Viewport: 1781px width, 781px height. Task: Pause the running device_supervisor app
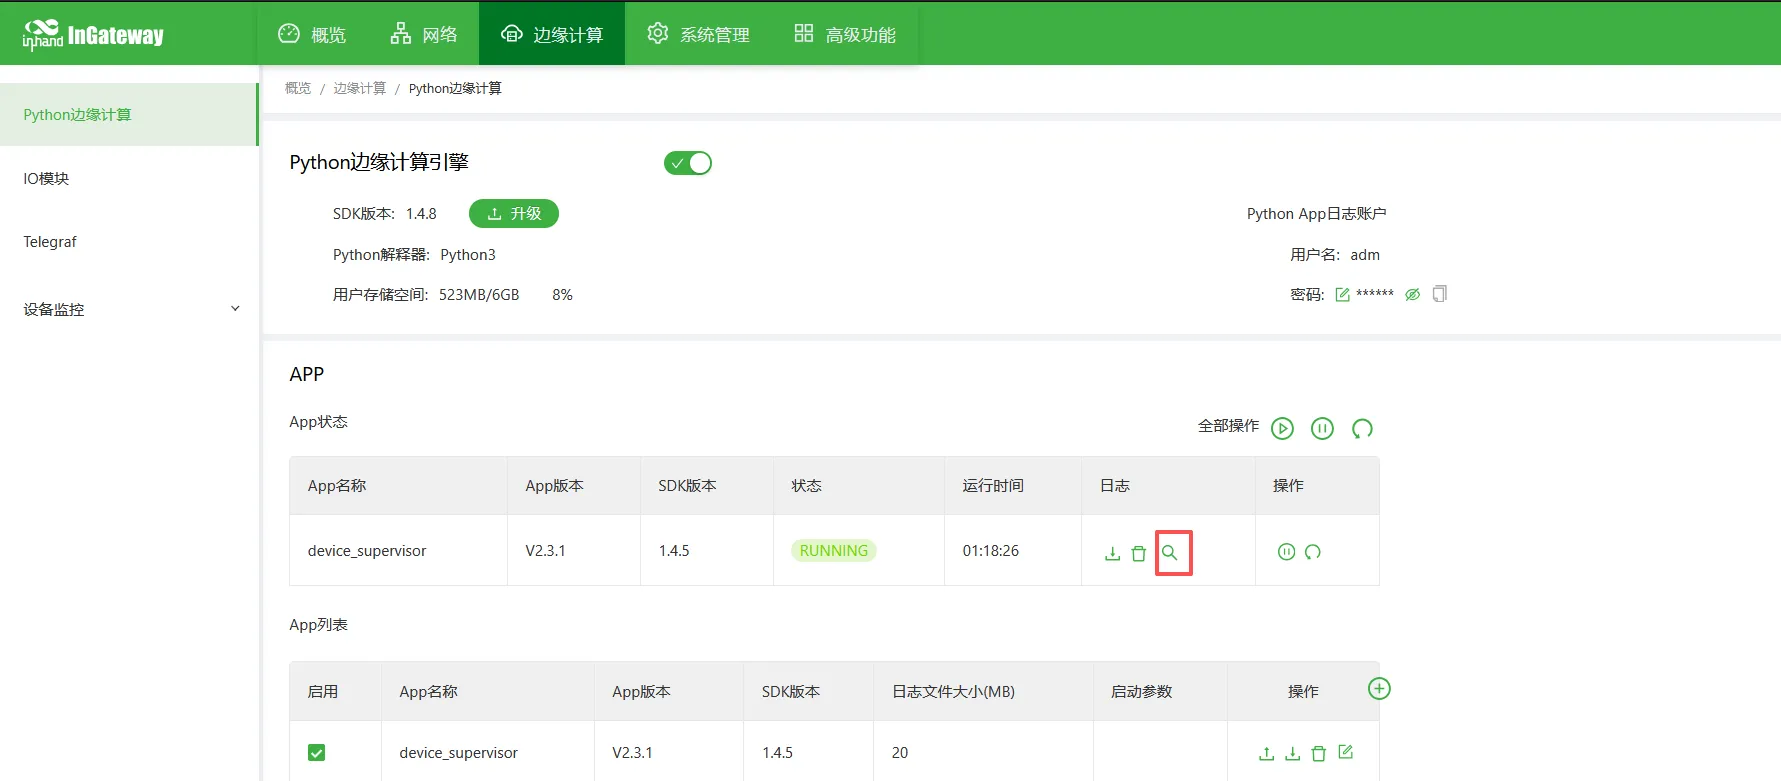(x=1286, y=551)
